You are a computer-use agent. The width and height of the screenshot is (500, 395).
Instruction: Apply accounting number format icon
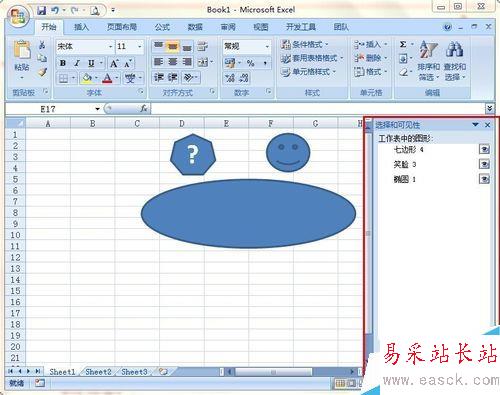[x=230, y=63]
